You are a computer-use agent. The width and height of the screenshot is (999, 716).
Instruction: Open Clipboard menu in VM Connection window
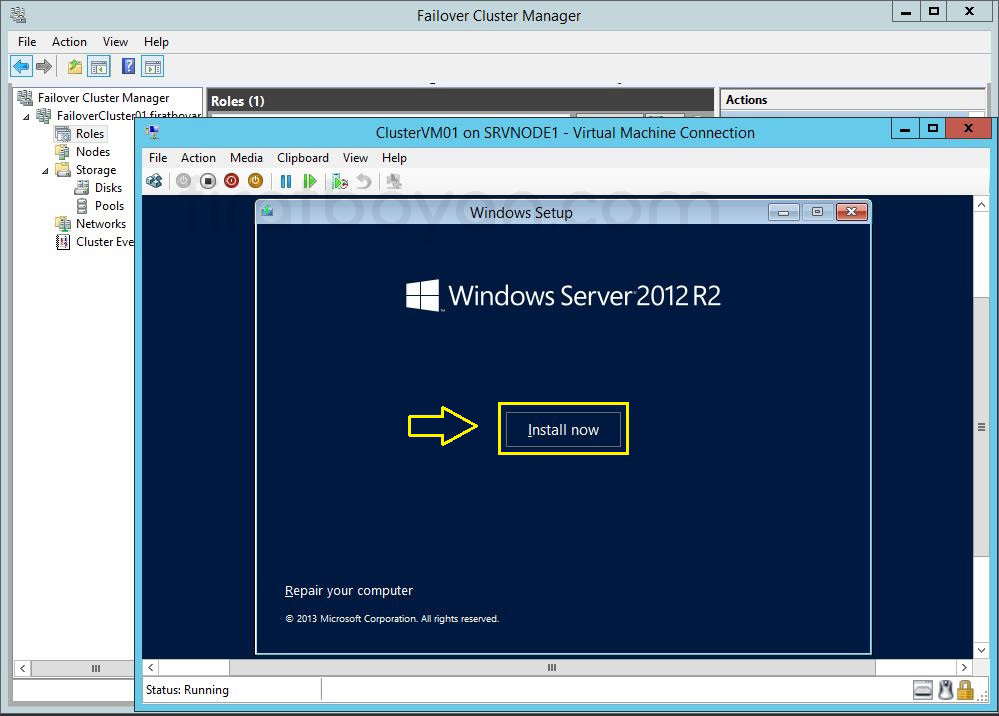303,157
